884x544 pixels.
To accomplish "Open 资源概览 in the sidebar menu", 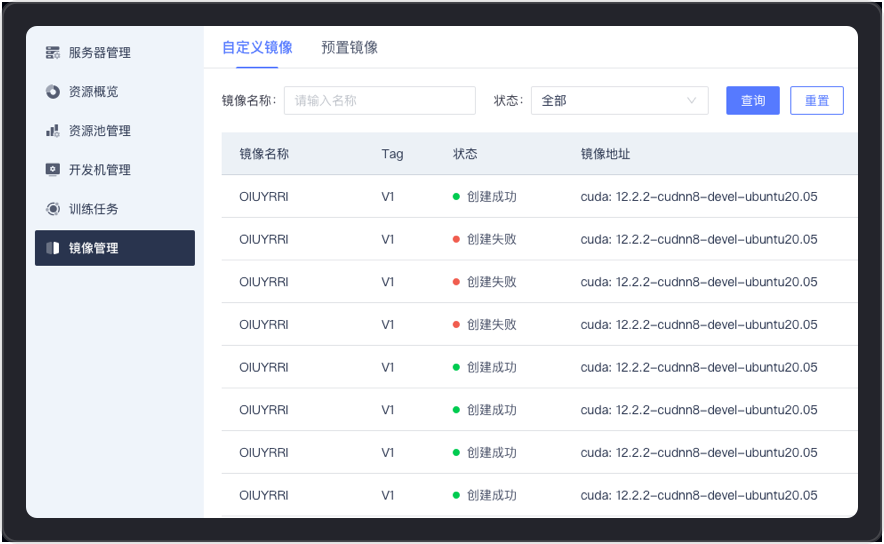I will pos(94,92).
